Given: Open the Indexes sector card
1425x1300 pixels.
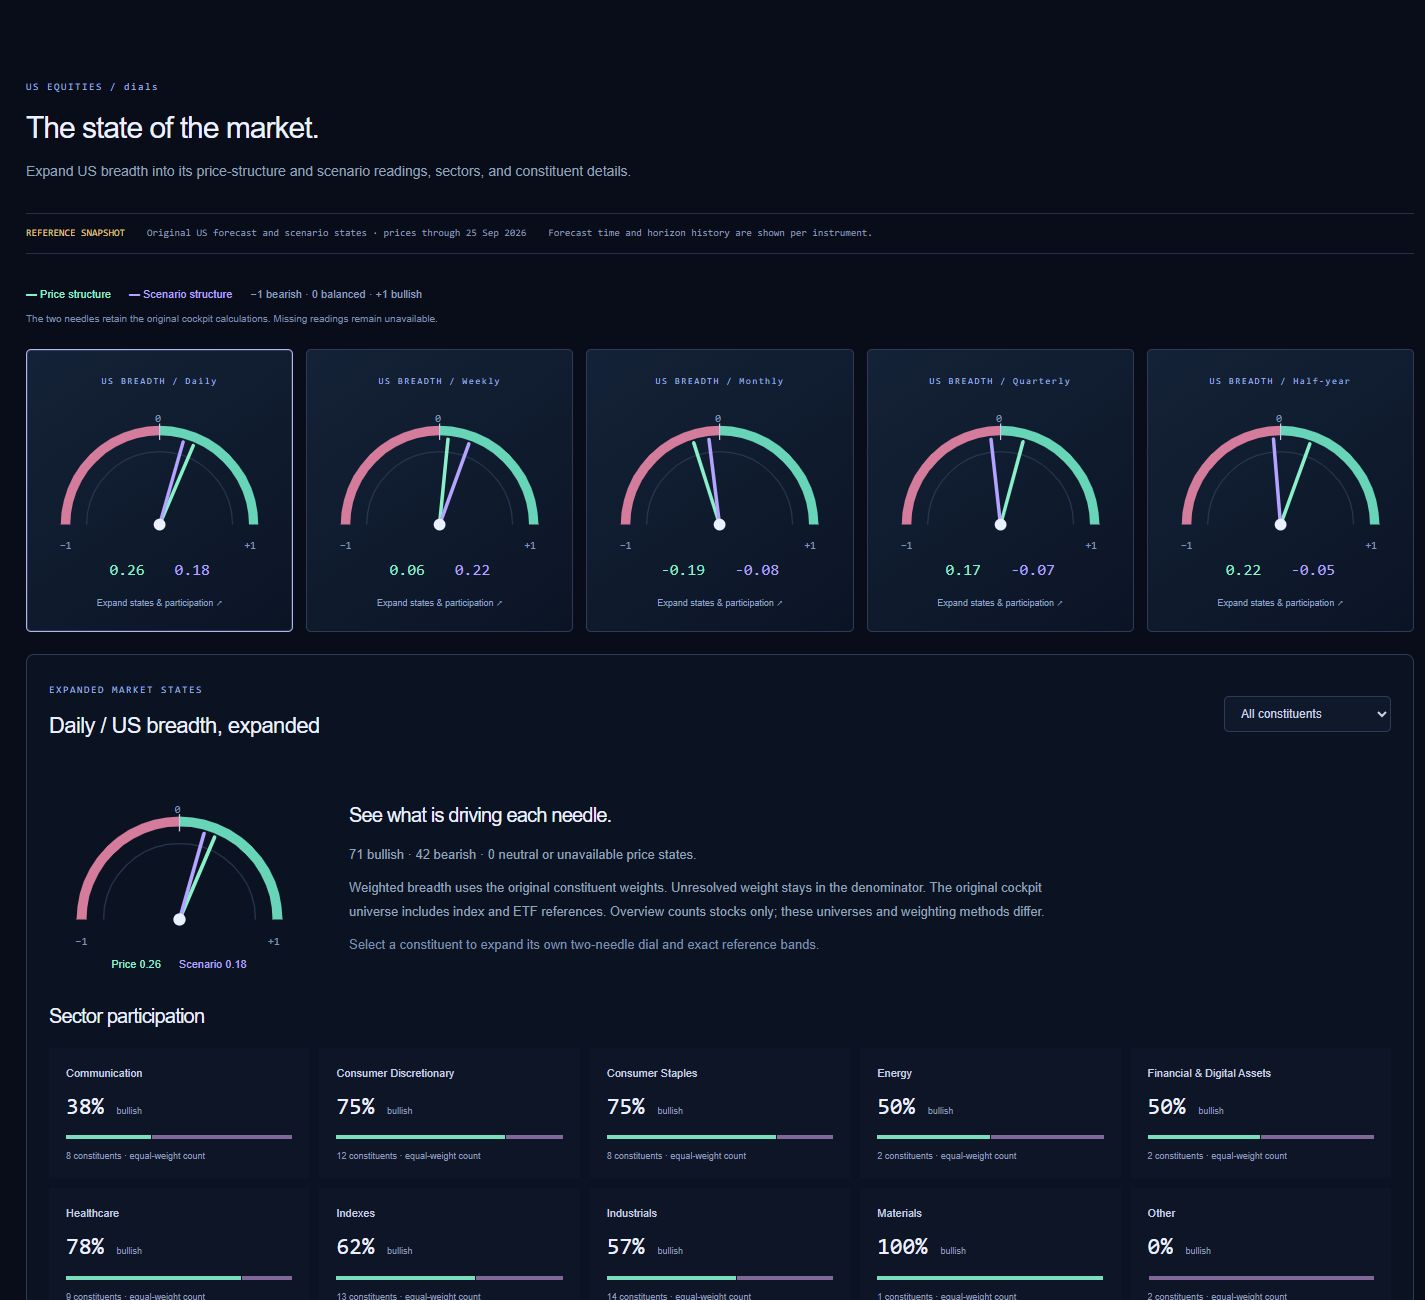Looking at the screenshot, I should tap(449, 1245).
